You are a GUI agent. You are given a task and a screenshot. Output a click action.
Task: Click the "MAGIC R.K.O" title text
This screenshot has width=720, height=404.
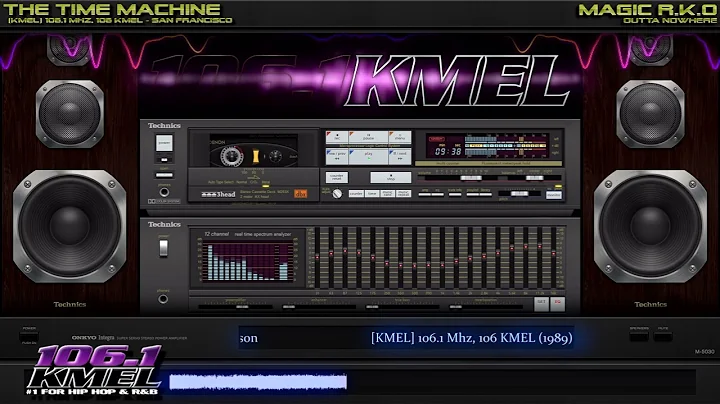tap(647, 10)
